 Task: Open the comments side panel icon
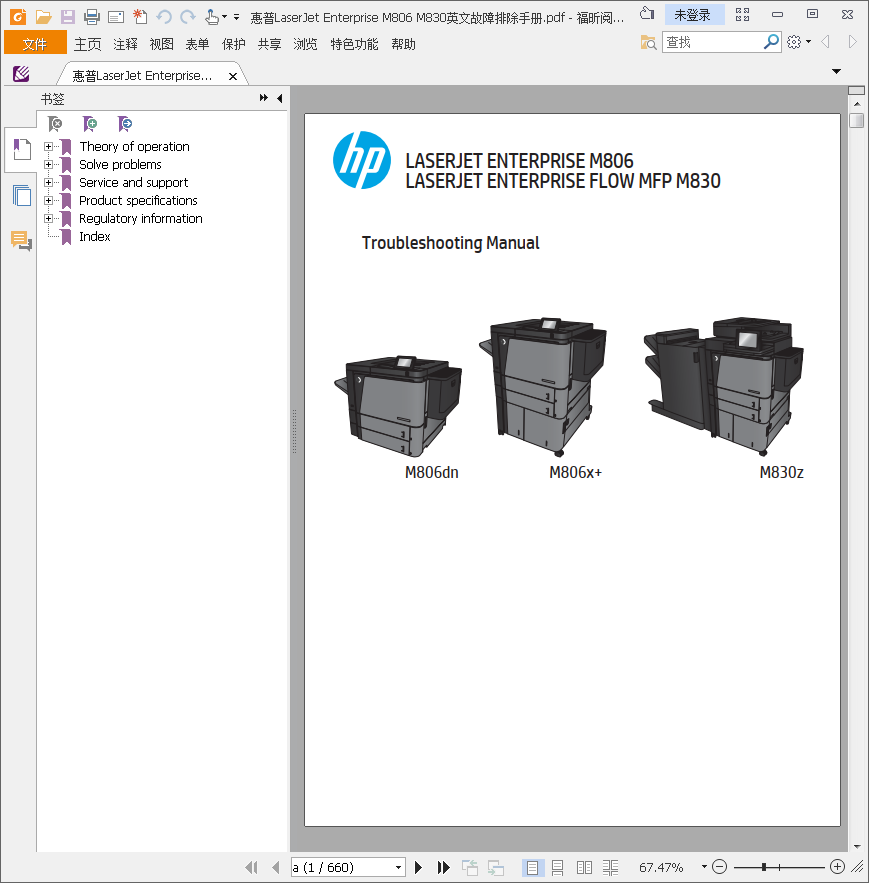[21, 240]
